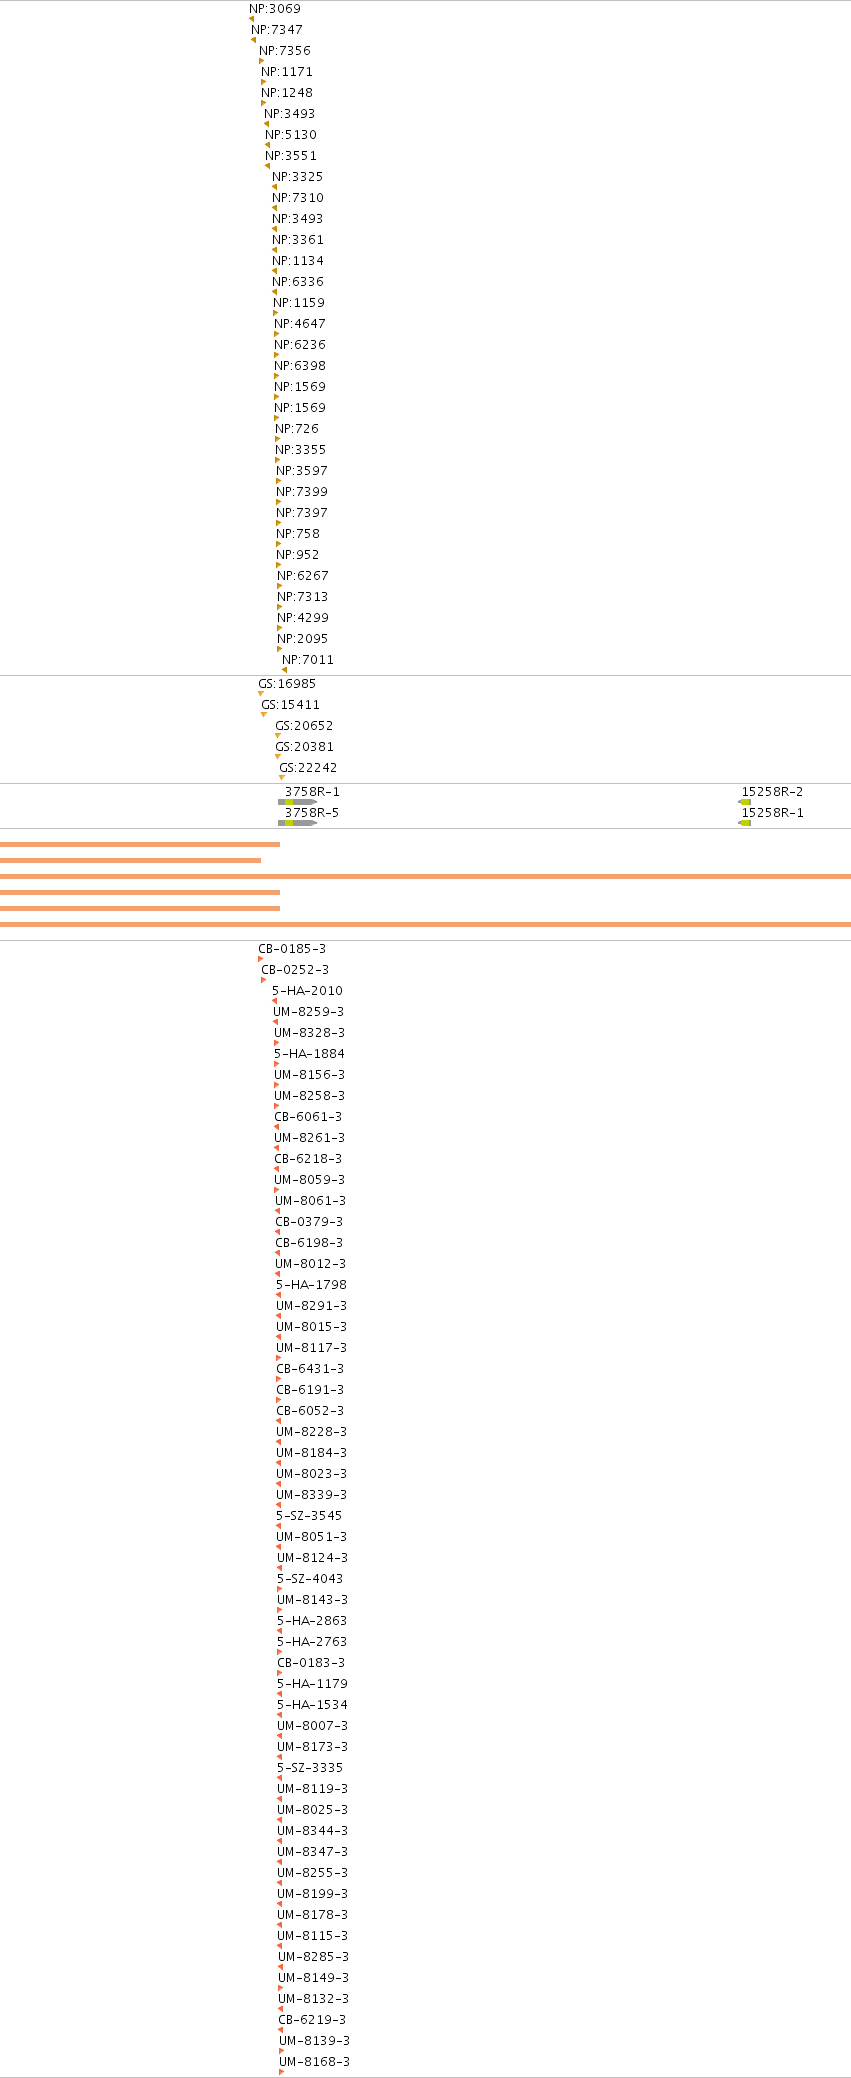Click on UM-8025-3
The image size is (851, 2078).
click(313, 1810)
